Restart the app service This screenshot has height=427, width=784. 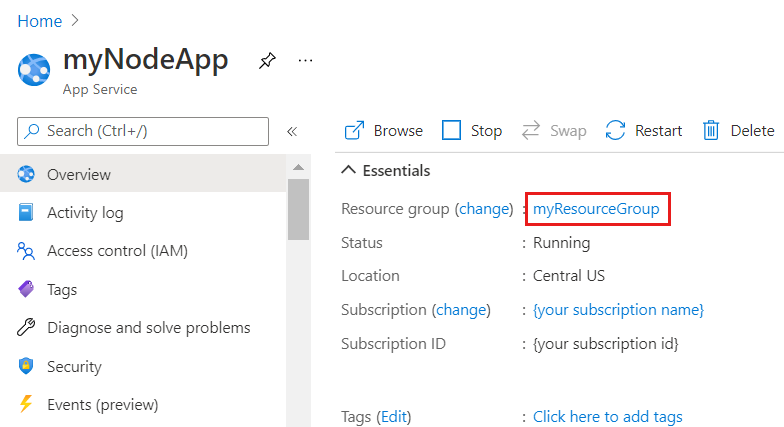644,131
